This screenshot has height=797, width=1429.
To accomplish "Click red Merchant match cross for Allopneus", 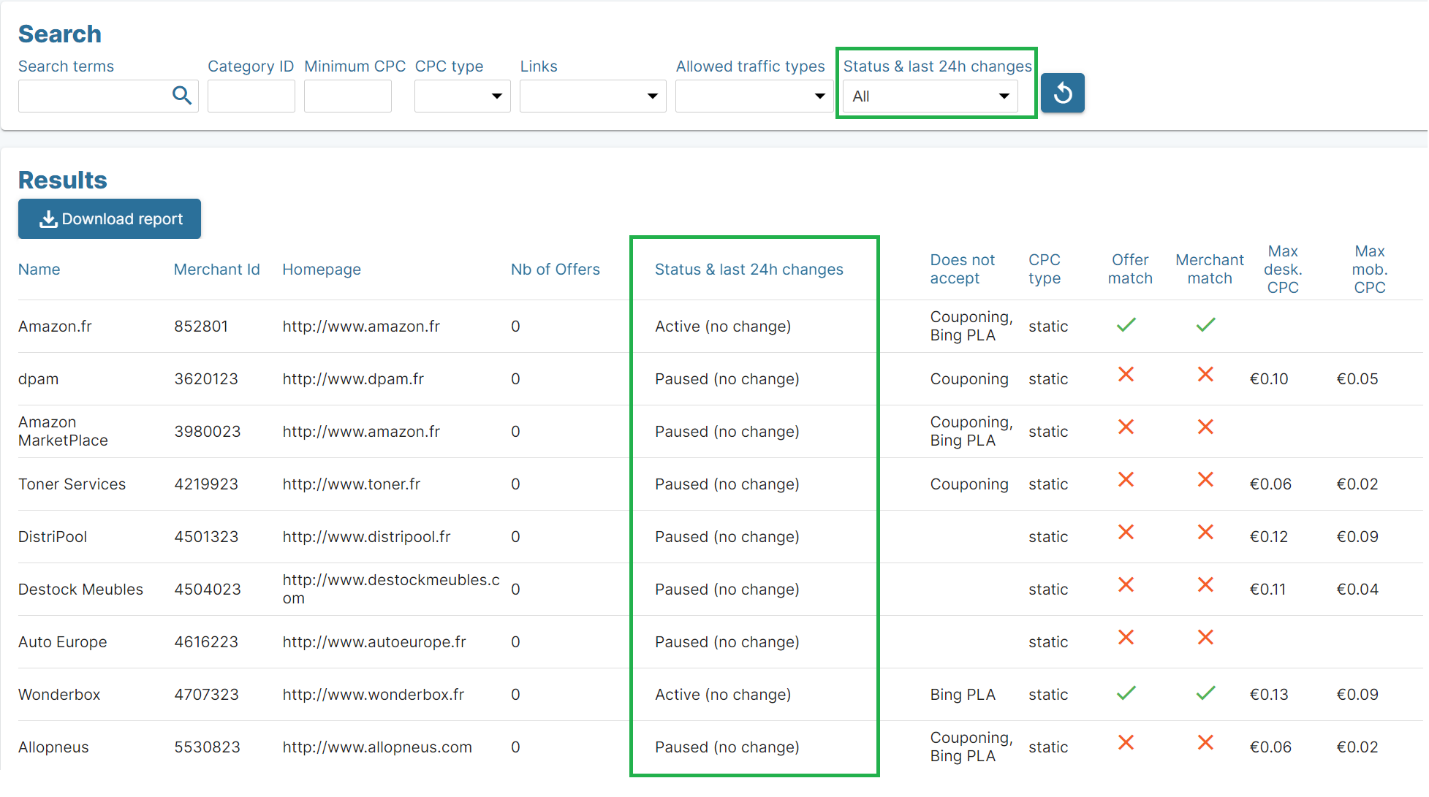I will click(x=1205, y=742).
